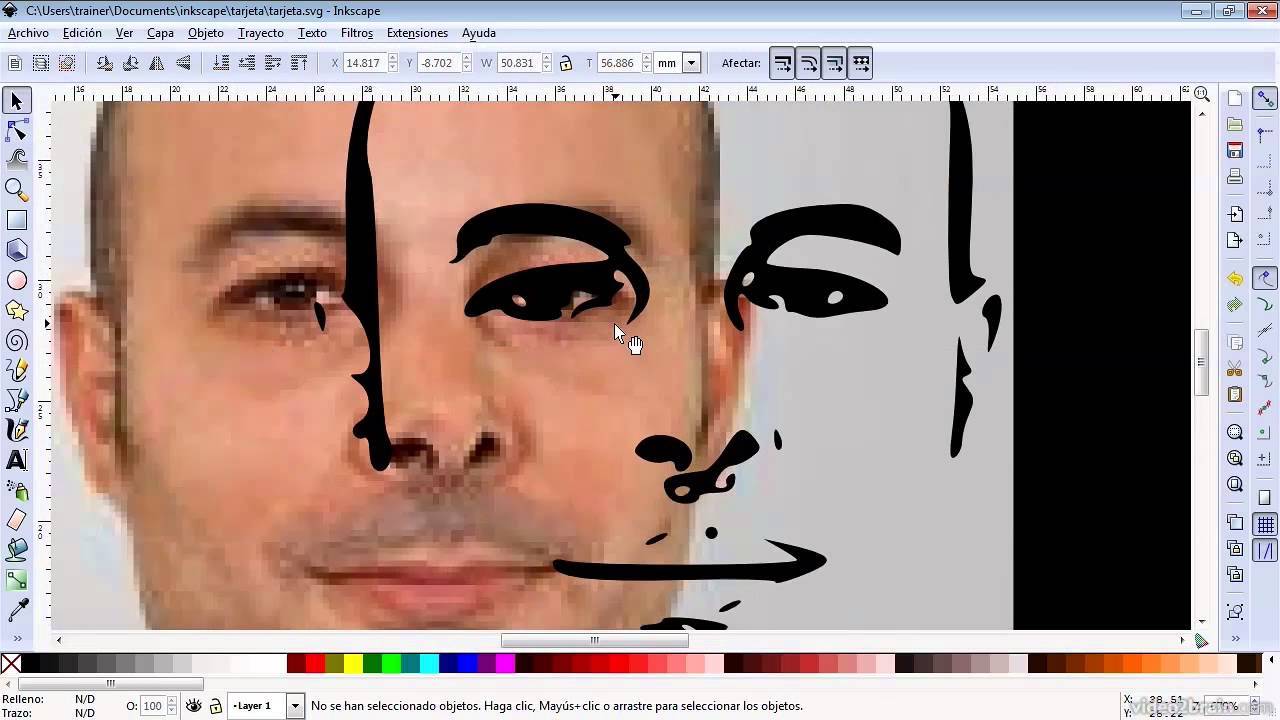The image size is (1280, 720).
Task: Toggle scale rounded corners option
Action: point(809,63)
